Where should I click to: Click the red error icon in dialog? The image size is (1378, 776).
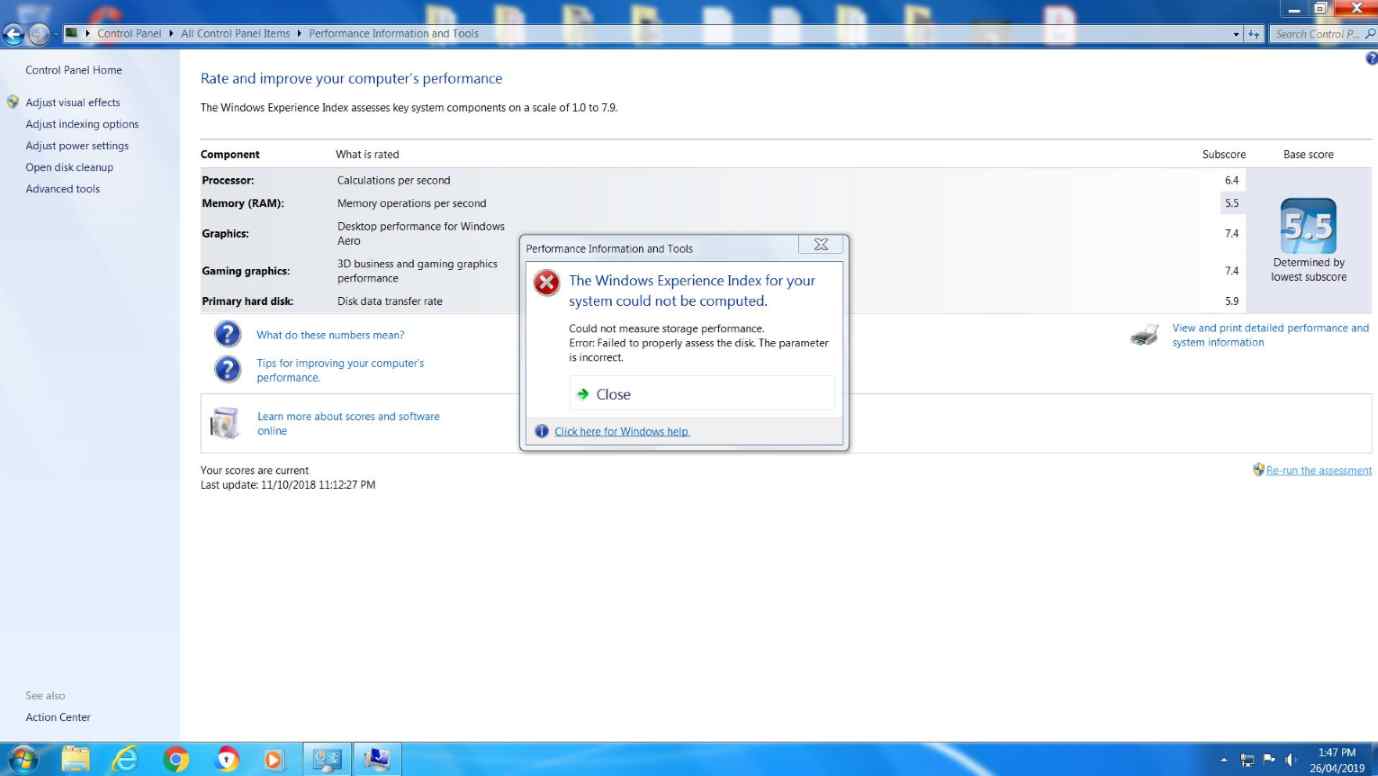point(546,283)
